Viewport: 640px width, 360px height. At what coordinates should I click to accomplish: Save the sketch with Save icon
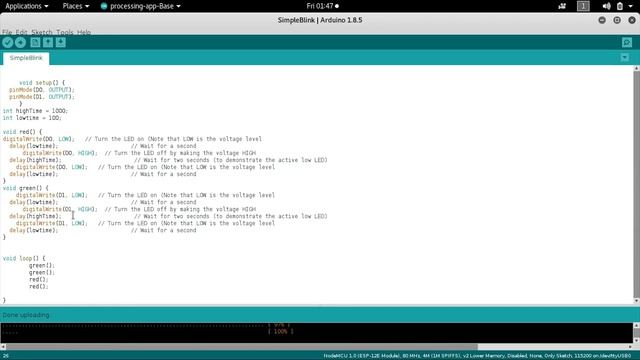click(60, 42)
